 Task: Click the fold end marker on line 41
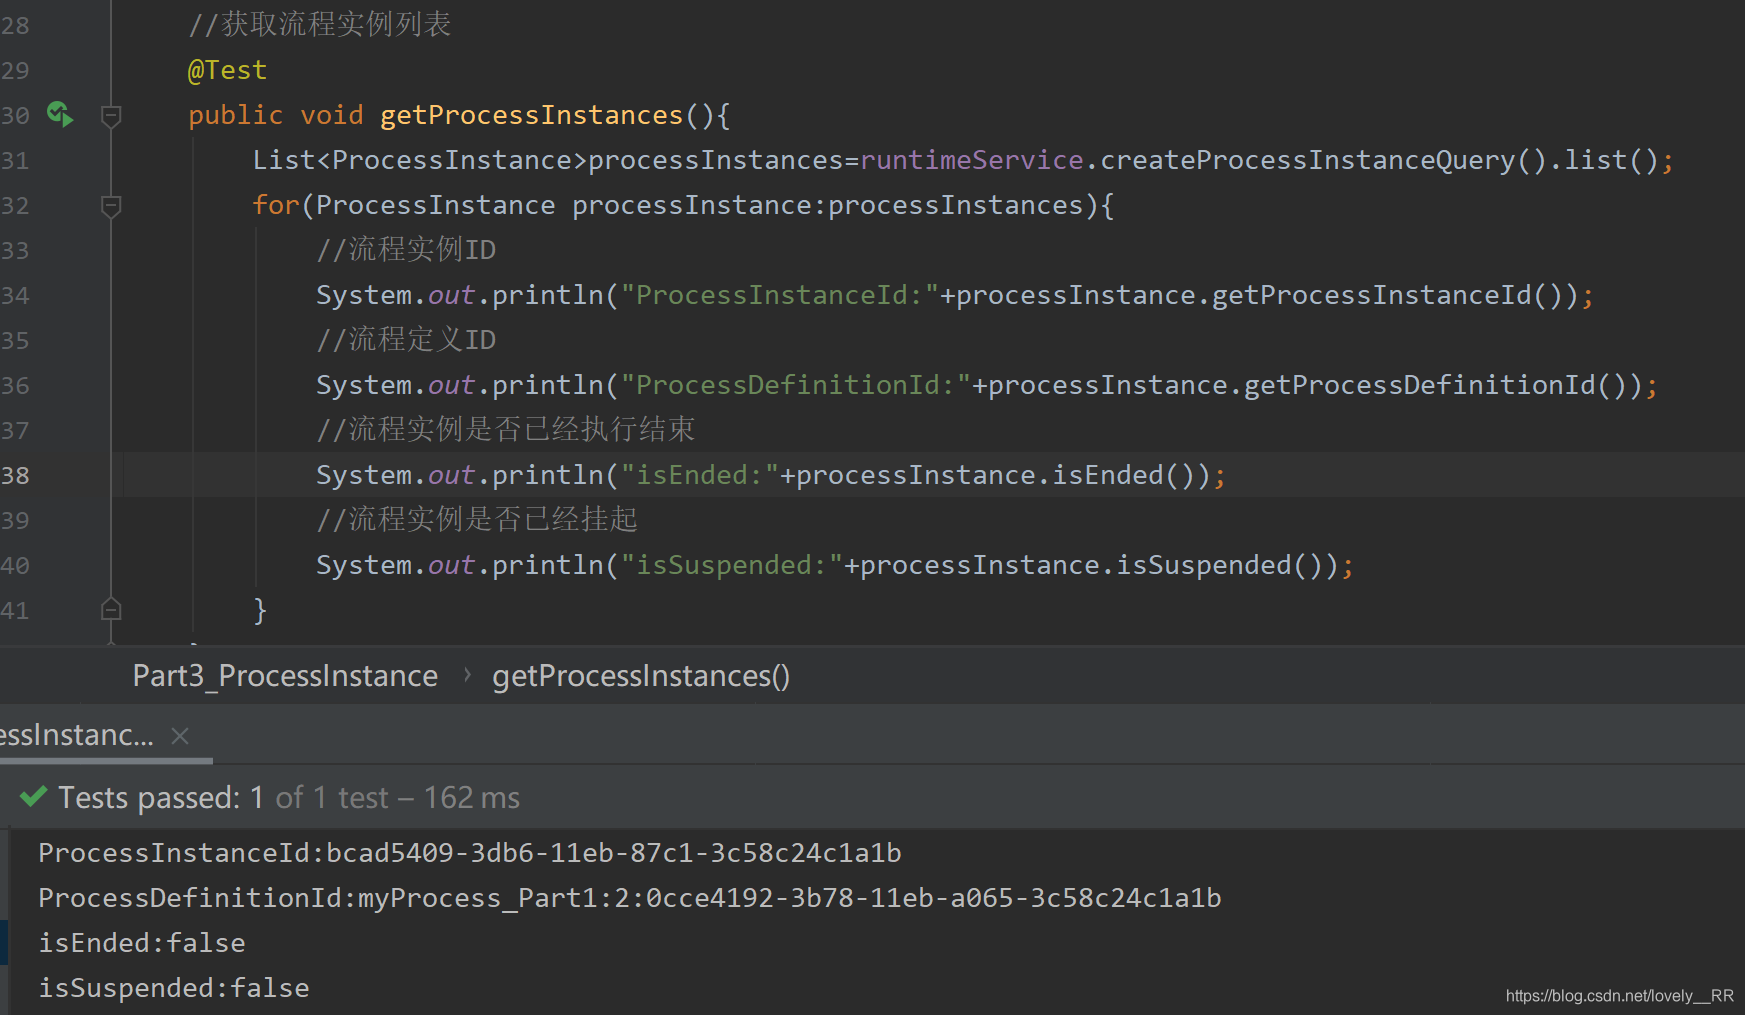coord(111,609)
